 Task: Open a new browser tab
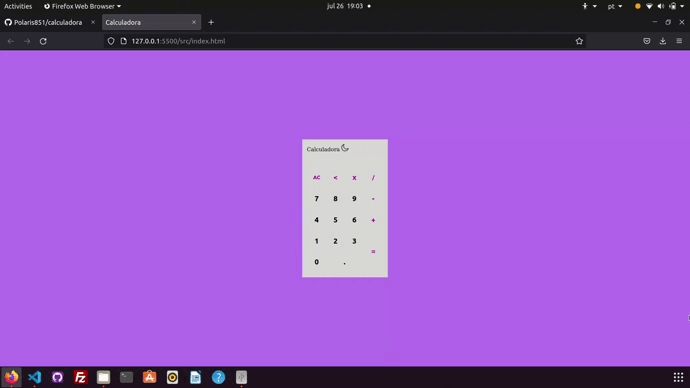pos(211,22)
